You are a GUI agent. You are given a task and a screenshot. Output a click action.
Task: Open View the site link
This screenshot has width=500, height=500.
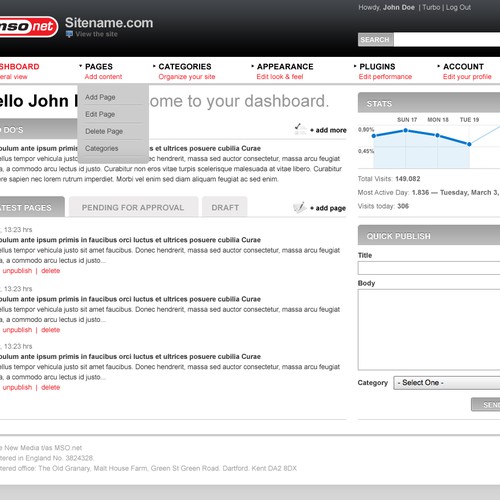point(96,34)
